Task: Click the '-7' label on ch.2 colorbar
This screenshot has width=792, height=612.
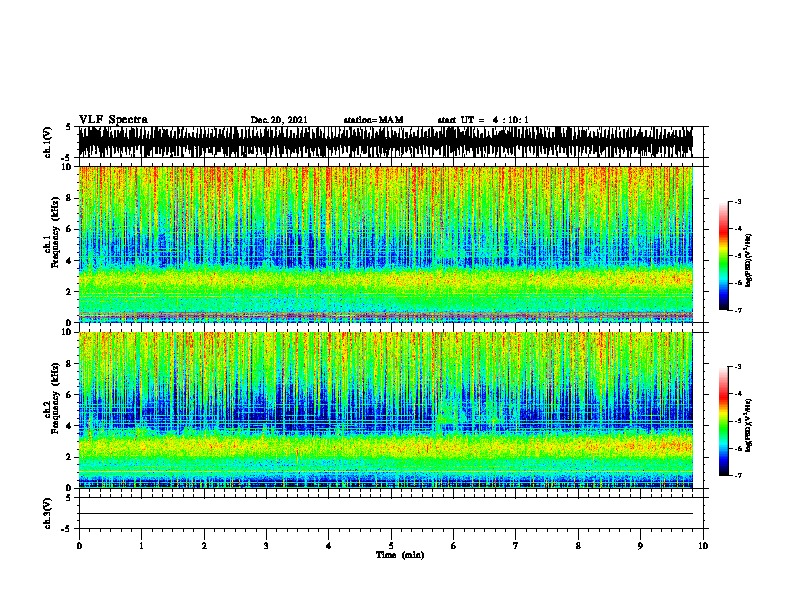Action: click(x=738, y=475)
